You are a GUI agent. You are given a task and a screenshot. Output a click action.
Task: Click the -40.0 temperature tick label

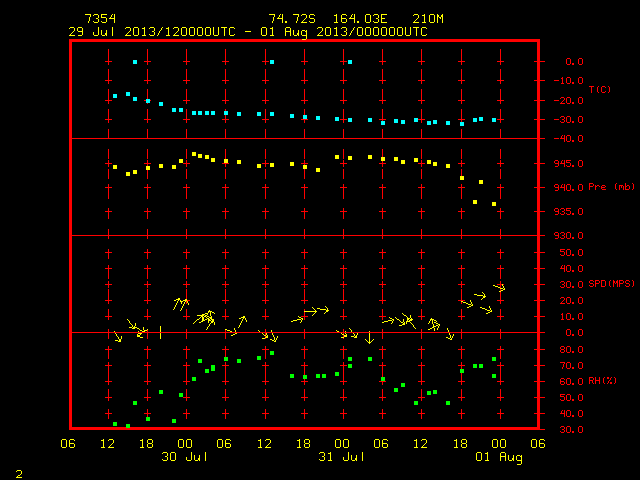[x=569, y=139]
